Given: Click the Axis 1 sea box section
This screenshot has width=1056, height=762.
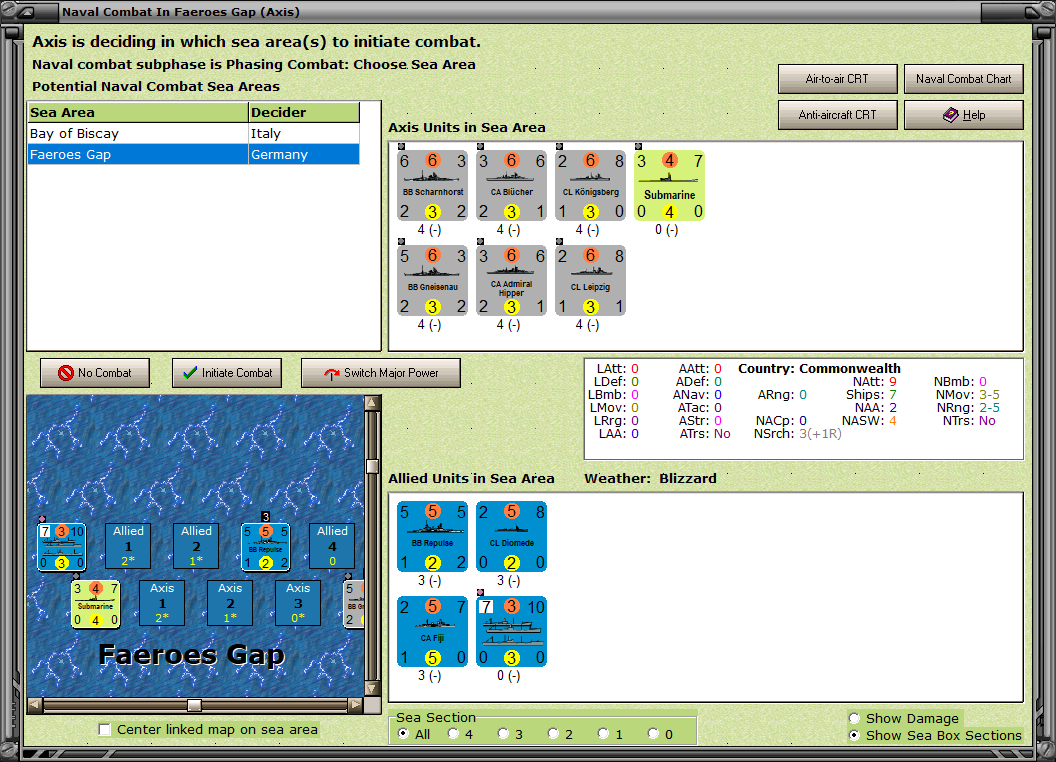Looking at the screenshot, I should tap(162, 603).
